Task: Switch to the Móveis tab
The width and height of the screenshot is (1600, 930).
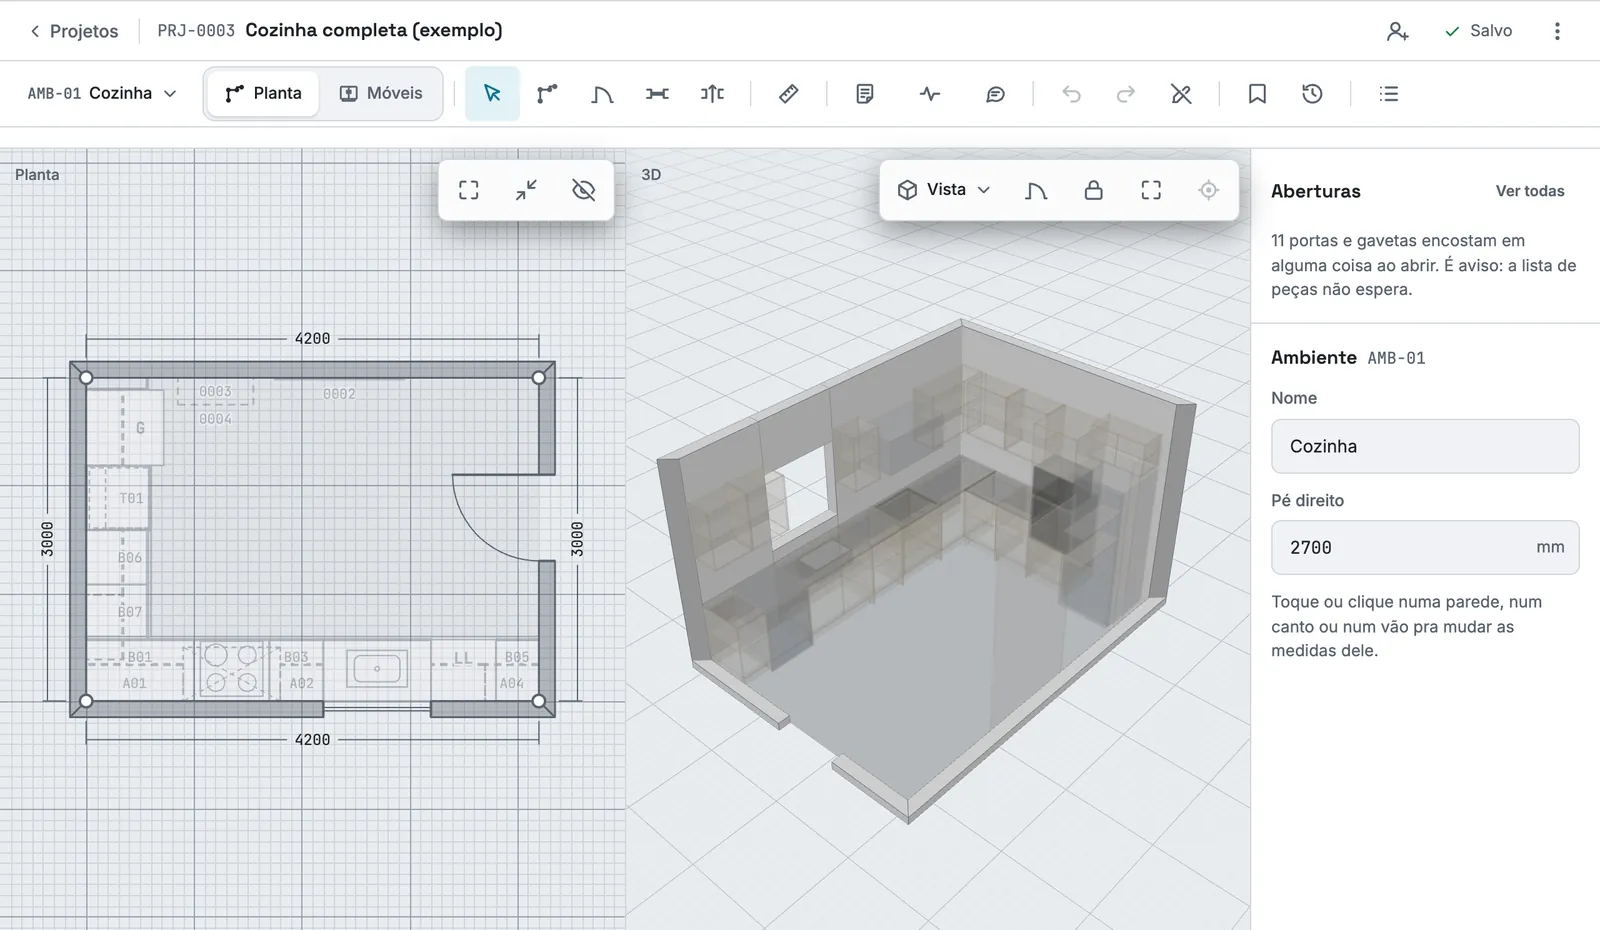Action: (x=381, y=93)
